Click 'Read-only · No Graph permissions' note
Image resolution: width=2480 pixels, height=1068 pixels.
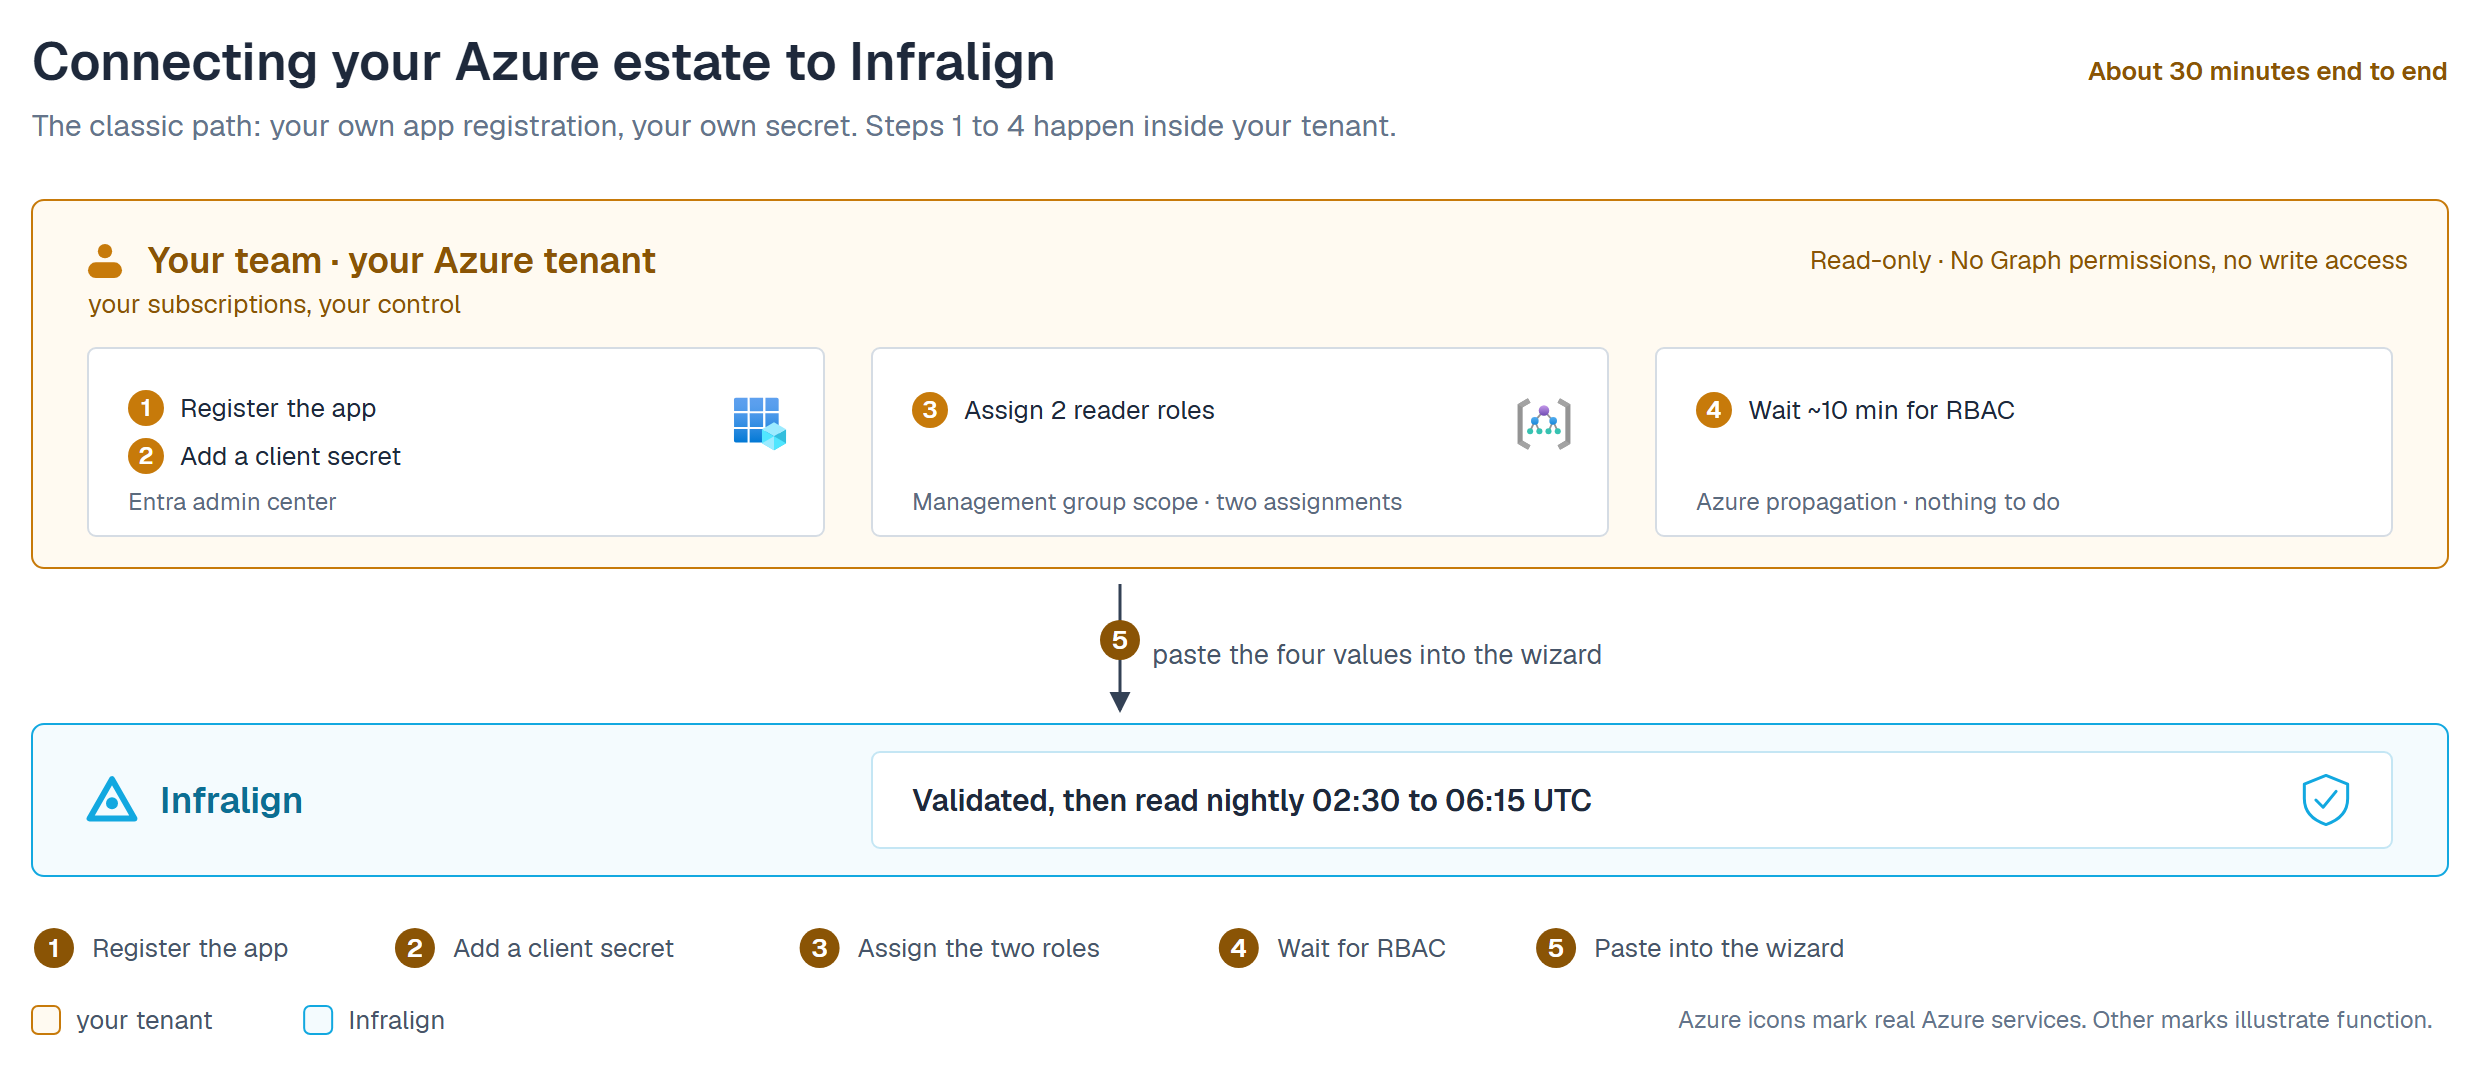[2108, 261]
